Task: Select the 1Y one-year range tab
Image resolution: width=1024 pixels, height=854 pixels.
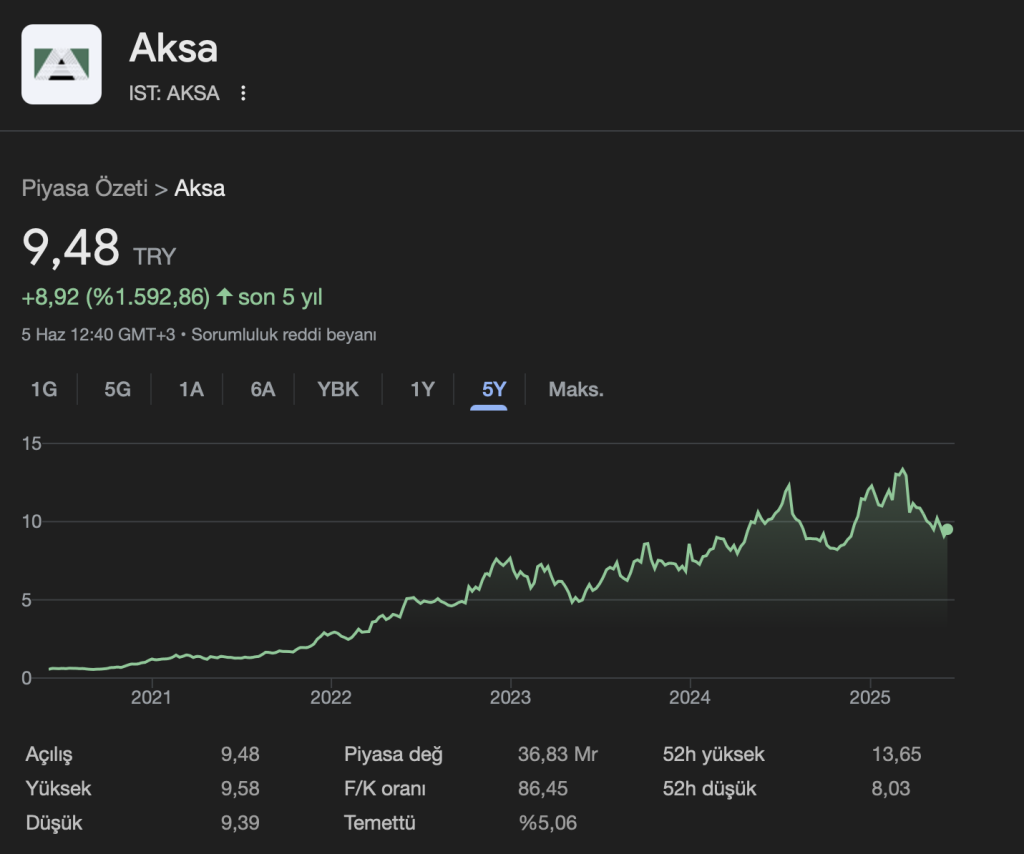Action: pyautogui.click(x=422, y=389)
